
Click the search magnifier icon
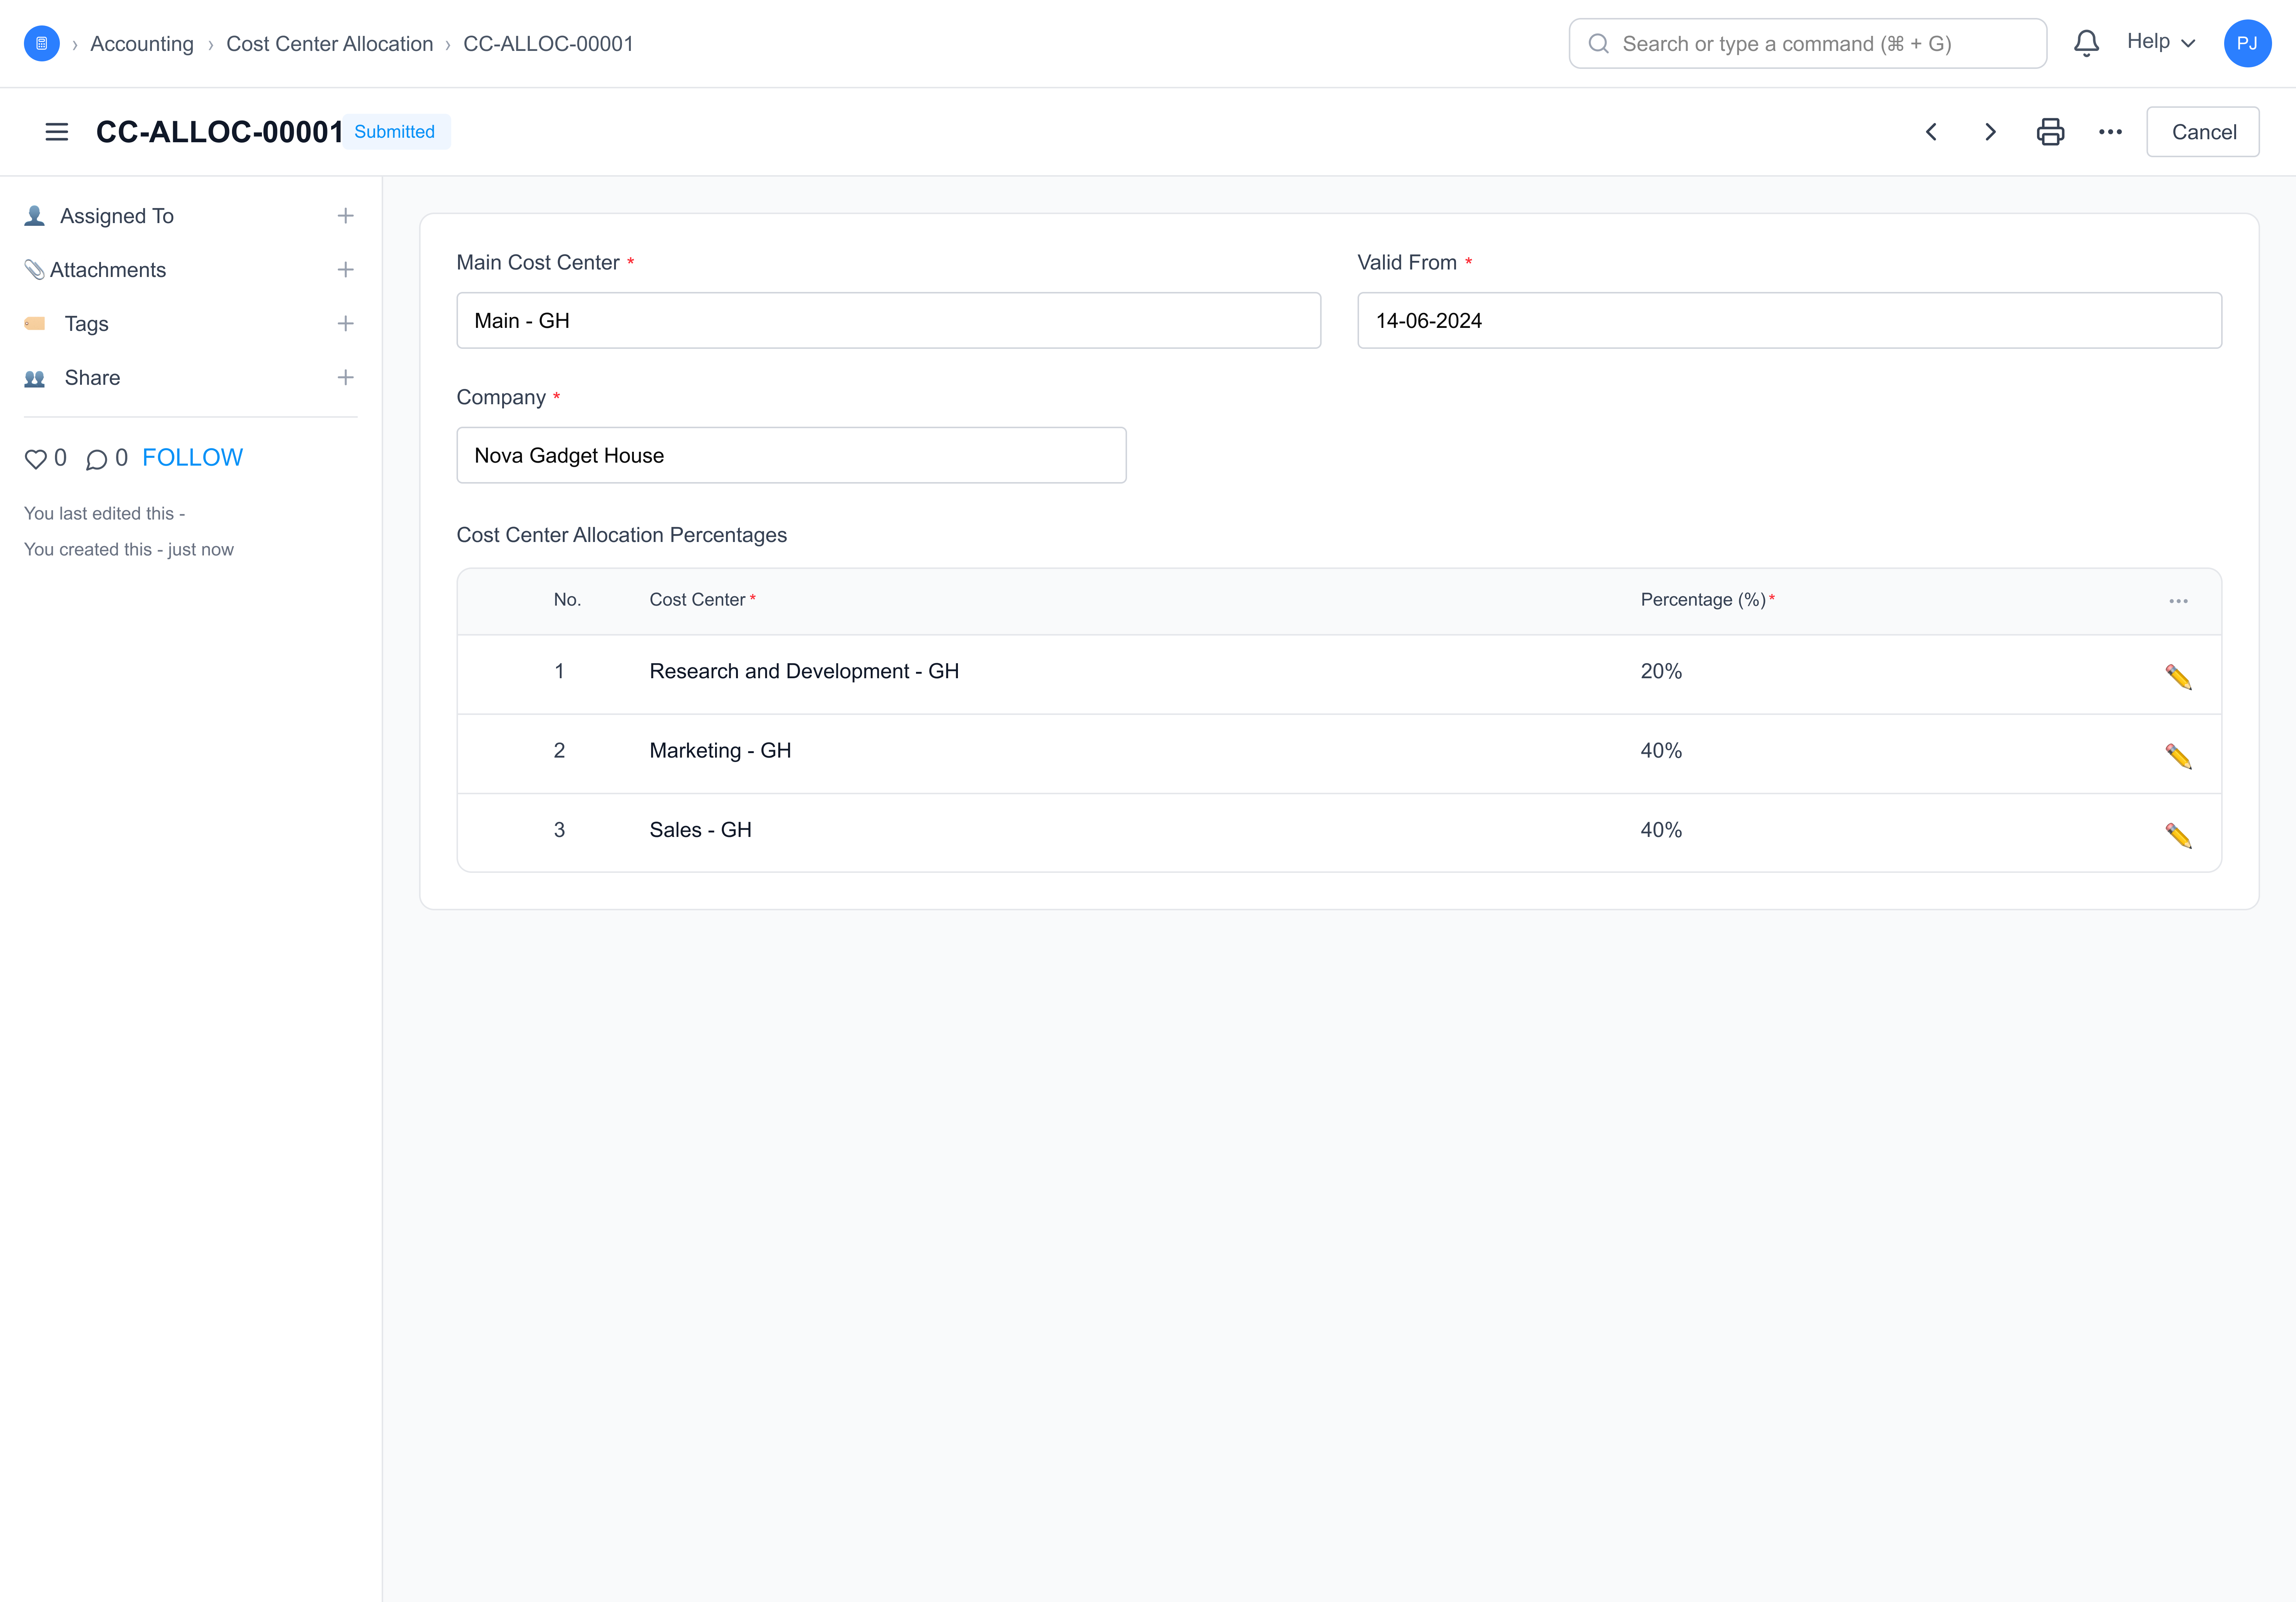pos(1598,44)
